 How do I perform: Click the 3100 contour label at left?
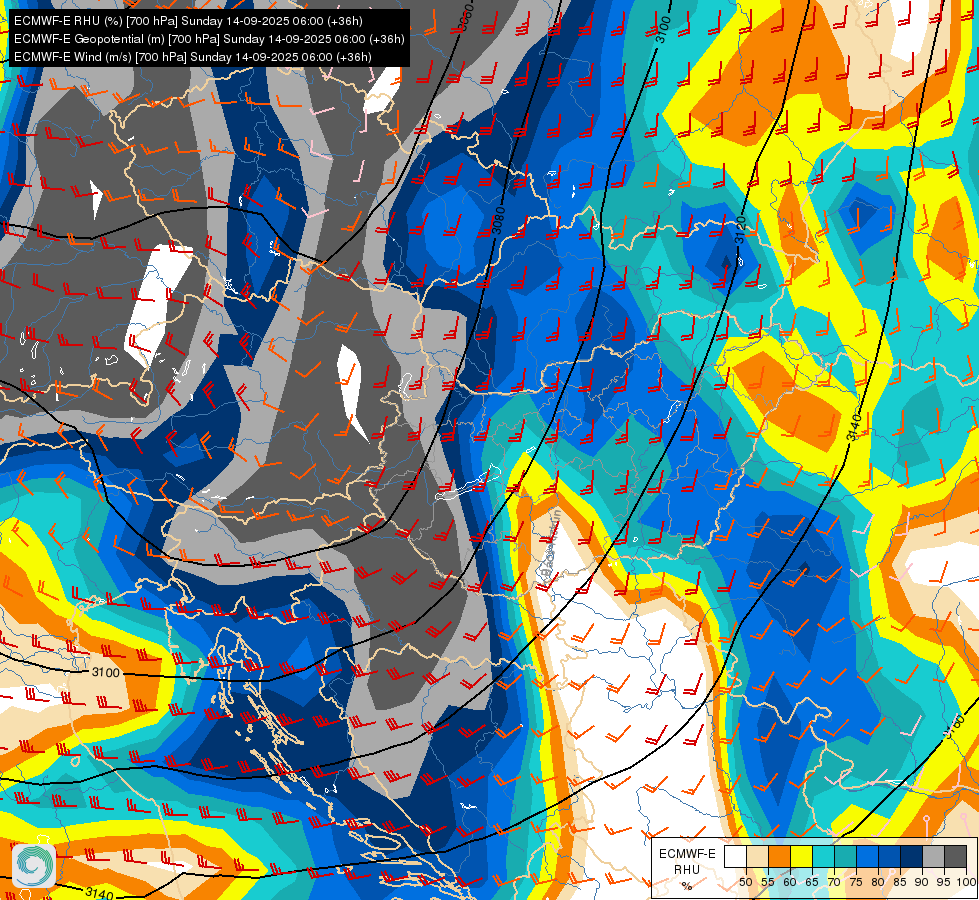105,673
